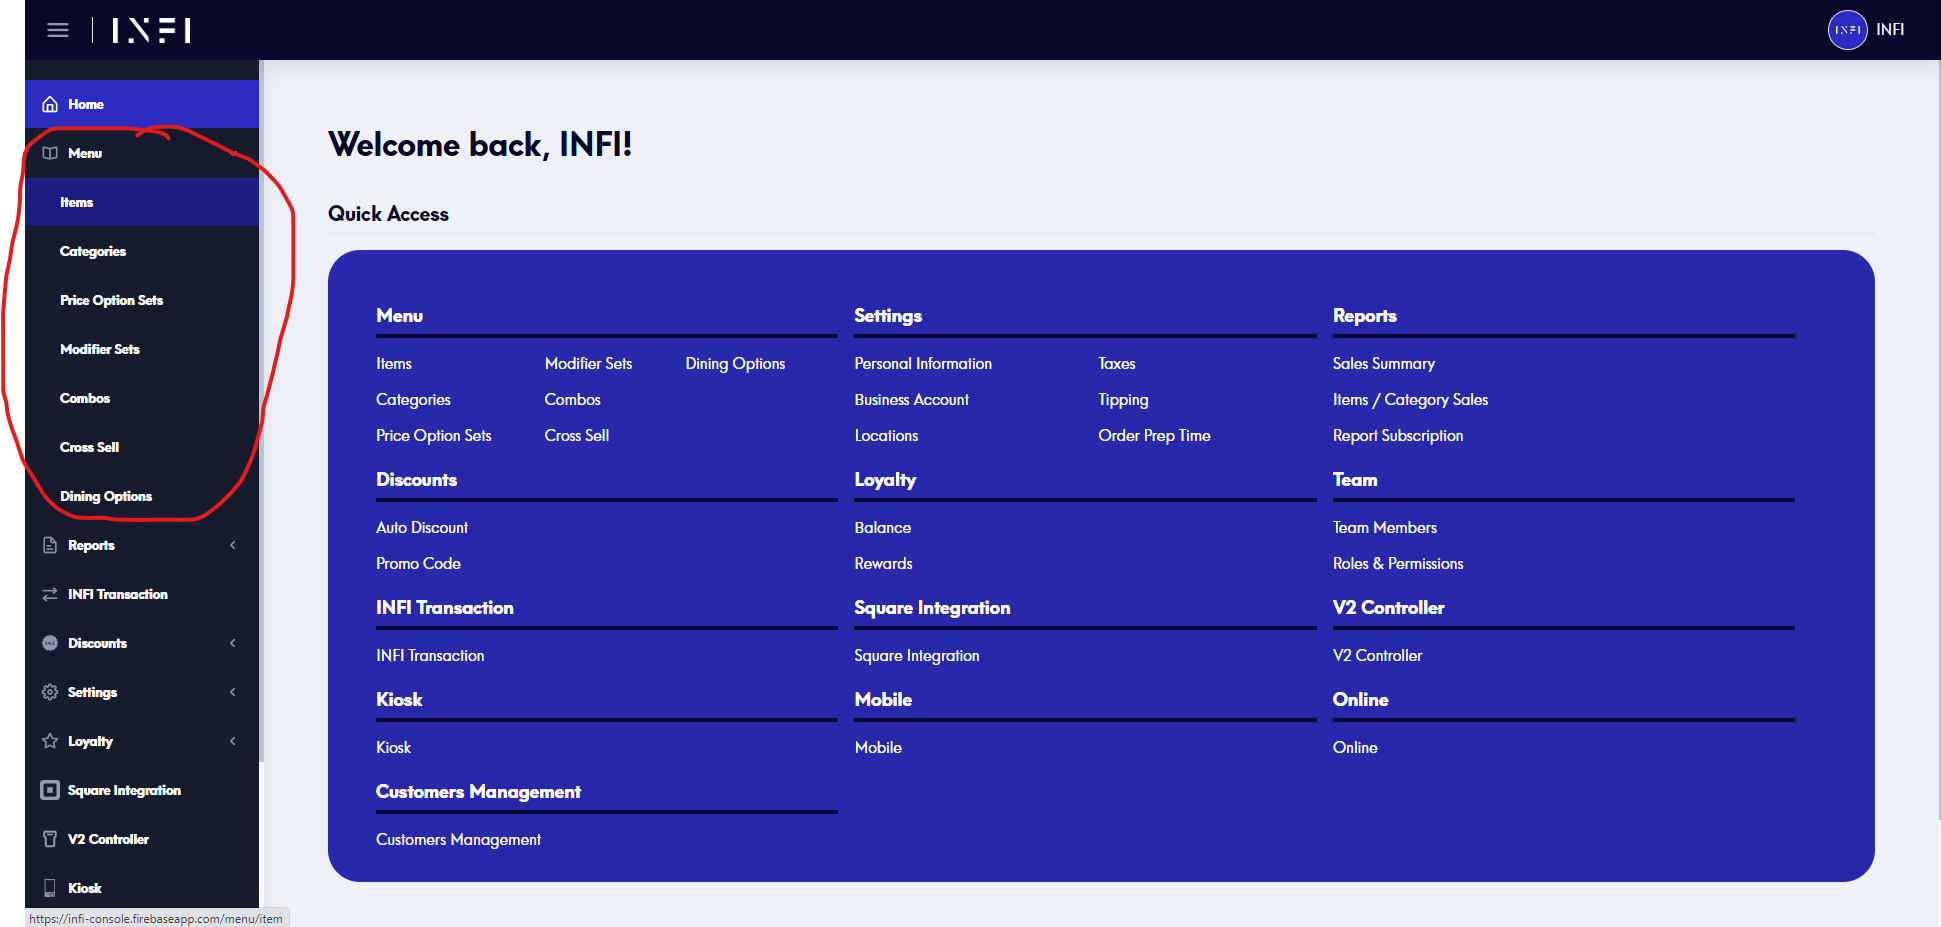1941x927 pixels.
Task: Open Business Account settings link
Action: coord(911,400)
